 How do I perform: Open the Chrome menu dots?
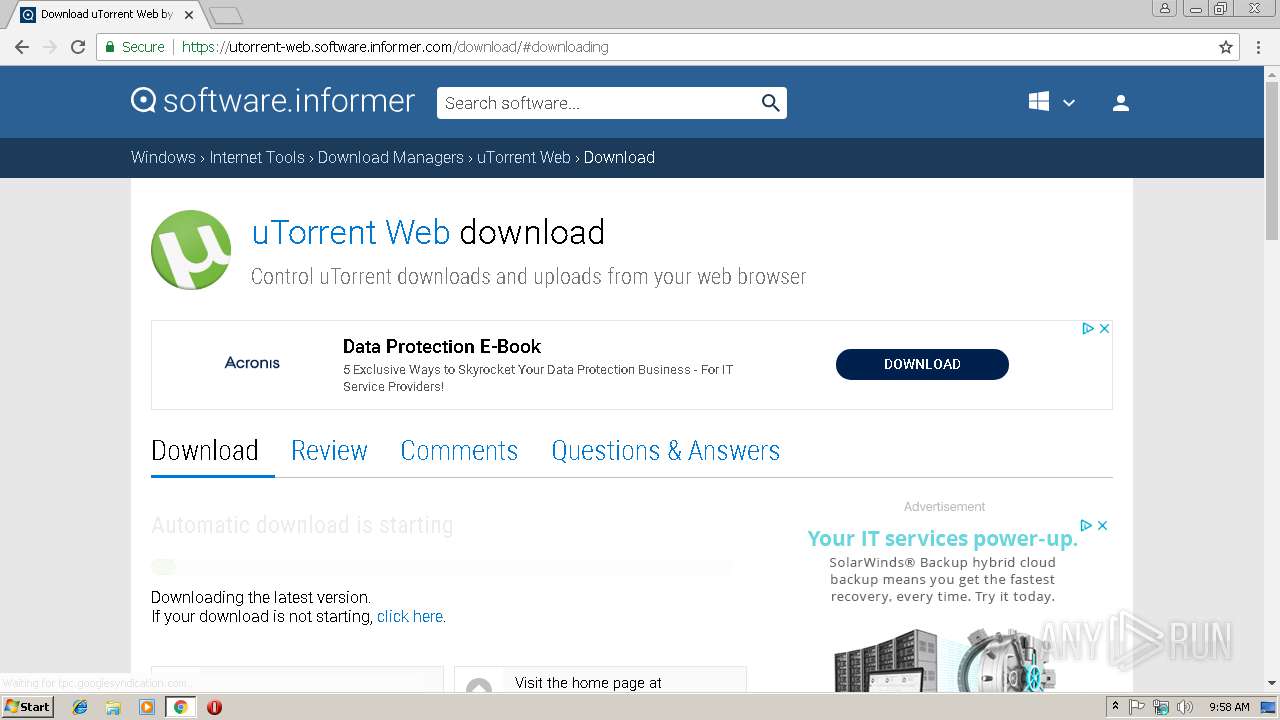(1258, 47)
